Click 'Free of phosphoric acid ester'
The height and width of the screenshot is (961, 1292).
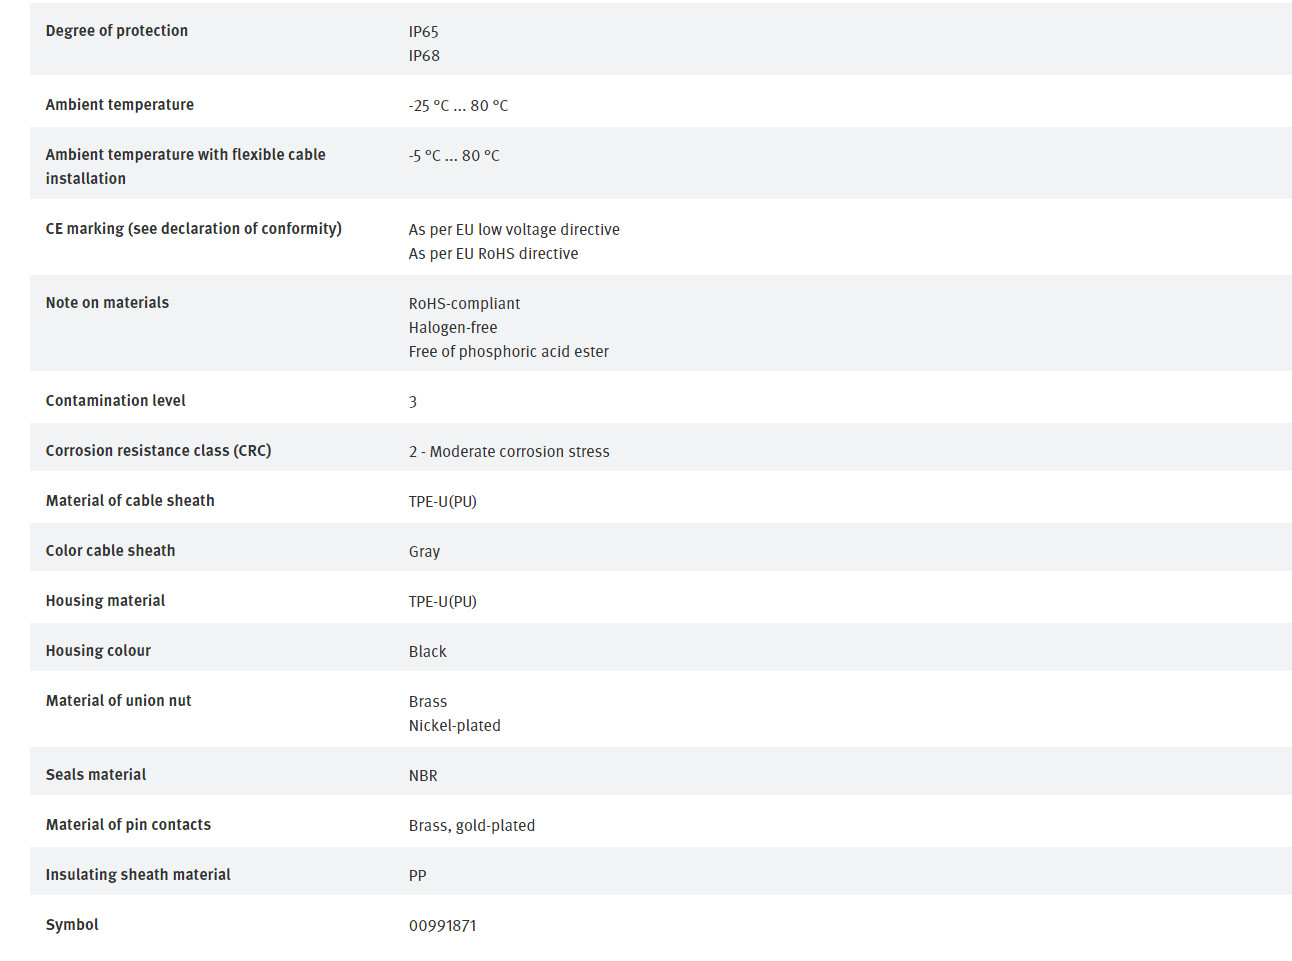point(508,352)
